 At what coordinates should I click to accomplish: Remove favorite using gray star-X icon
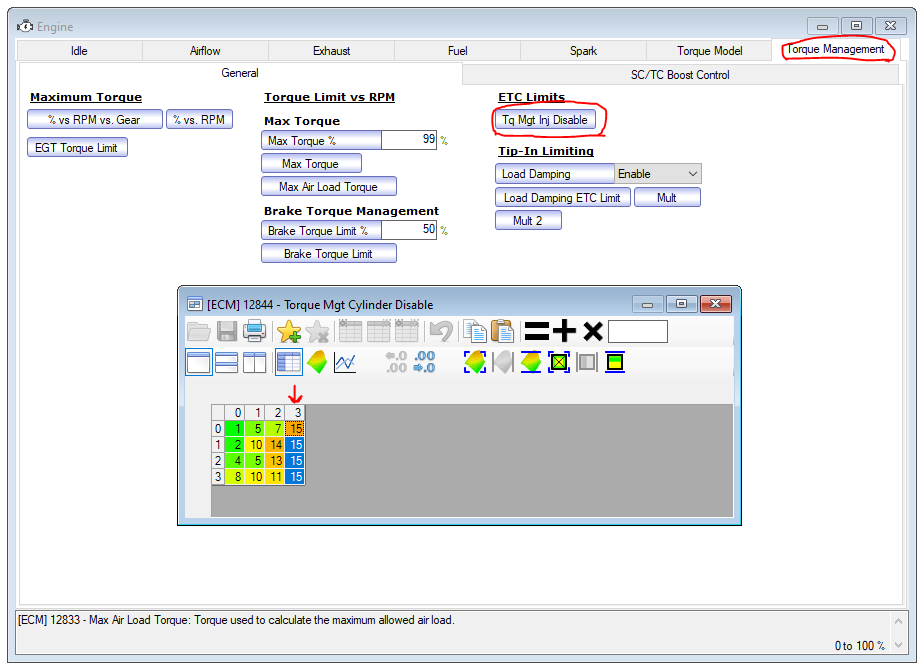pyautogui.click(x=318, y=332)
